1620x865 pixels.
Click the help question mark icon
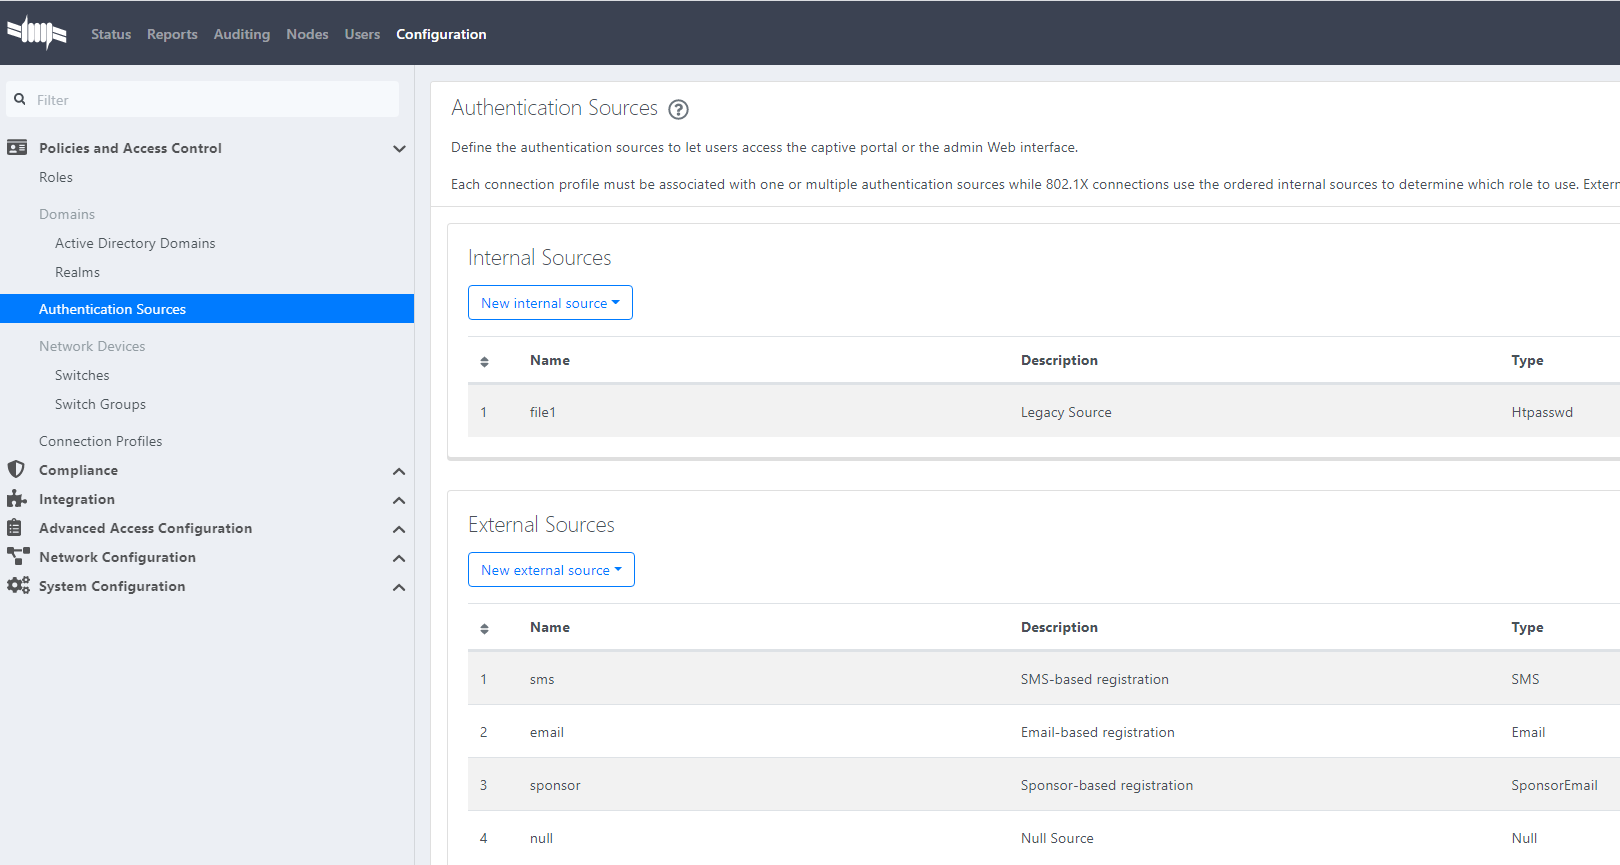coord(678,110)
